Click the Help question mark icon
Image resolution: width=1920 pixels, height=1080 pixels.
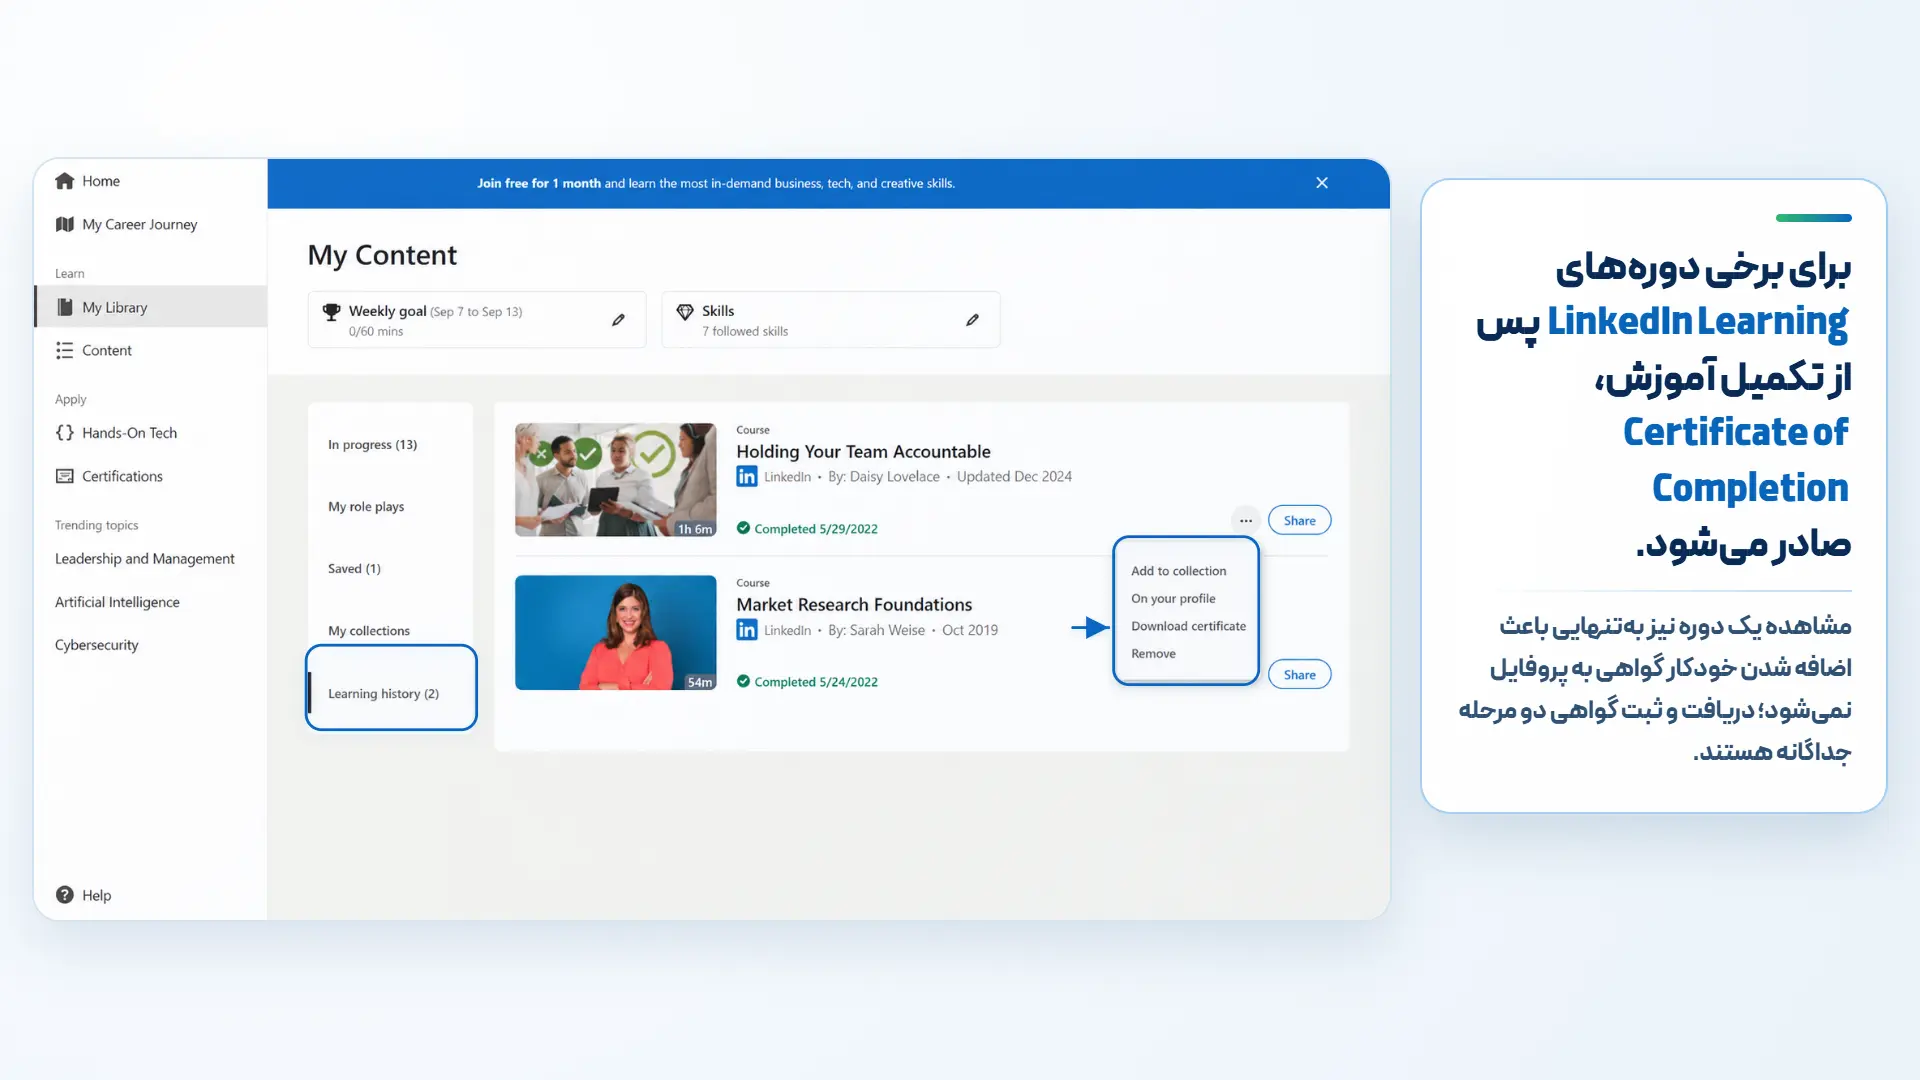tap(65, 895)
